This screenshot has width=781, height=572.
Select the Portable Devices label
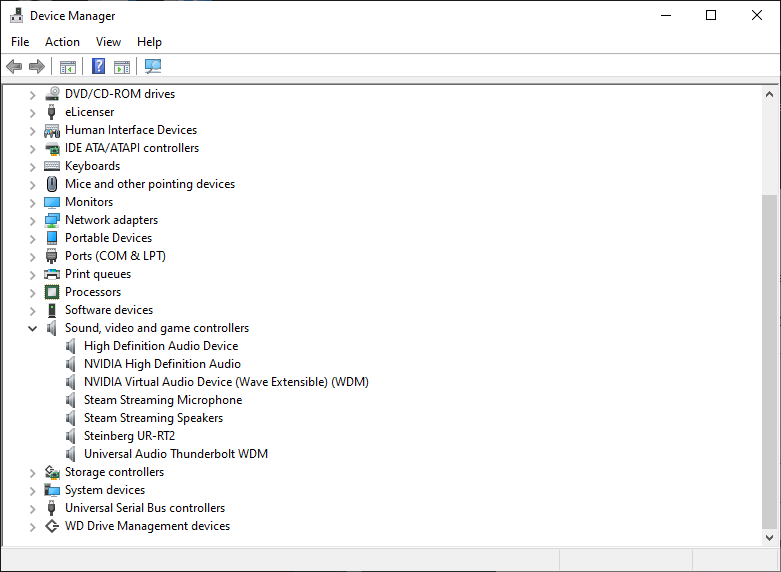(x=109, y=238)
